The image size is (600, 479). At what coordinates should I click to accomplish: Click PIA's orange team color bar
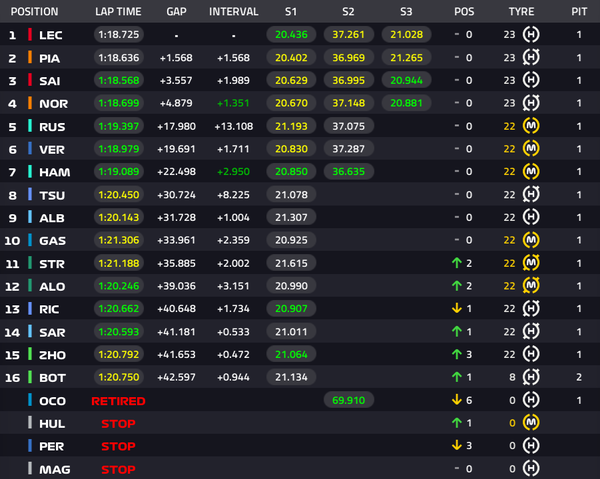coord(30,57)
